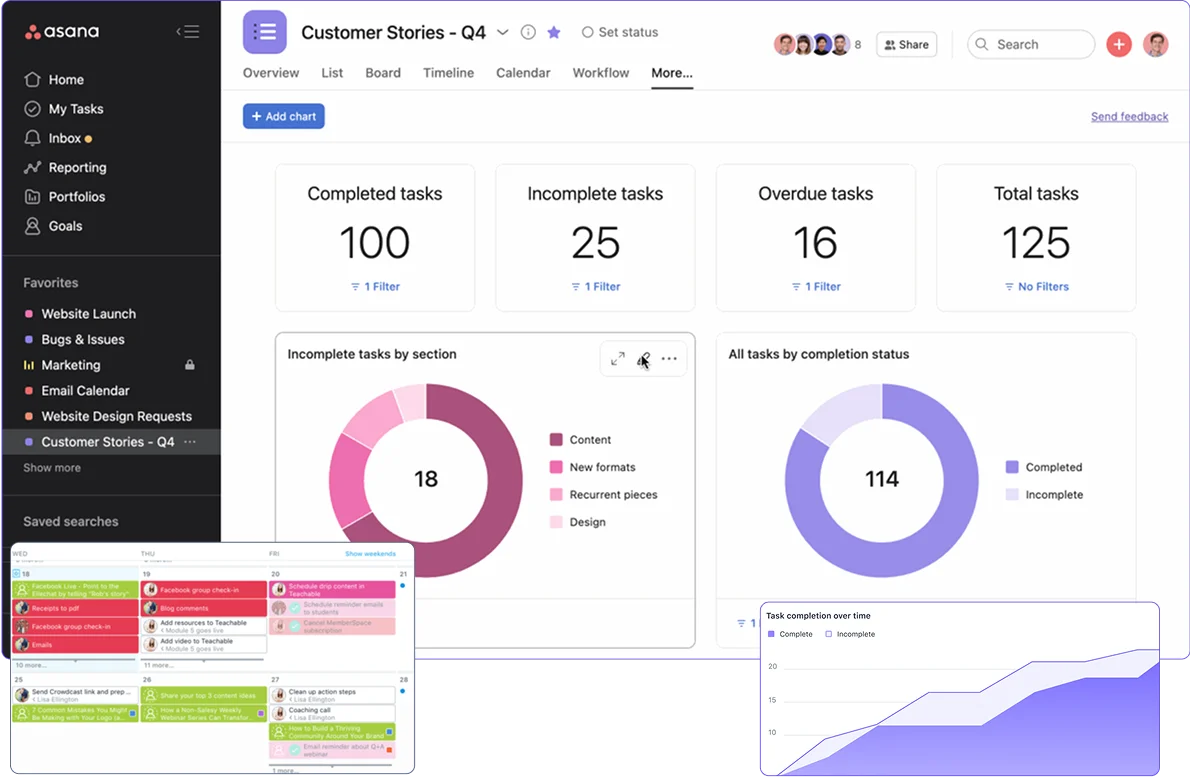
Task: Click the Overdue tasks count 16
Action: (x=816, y=243)
